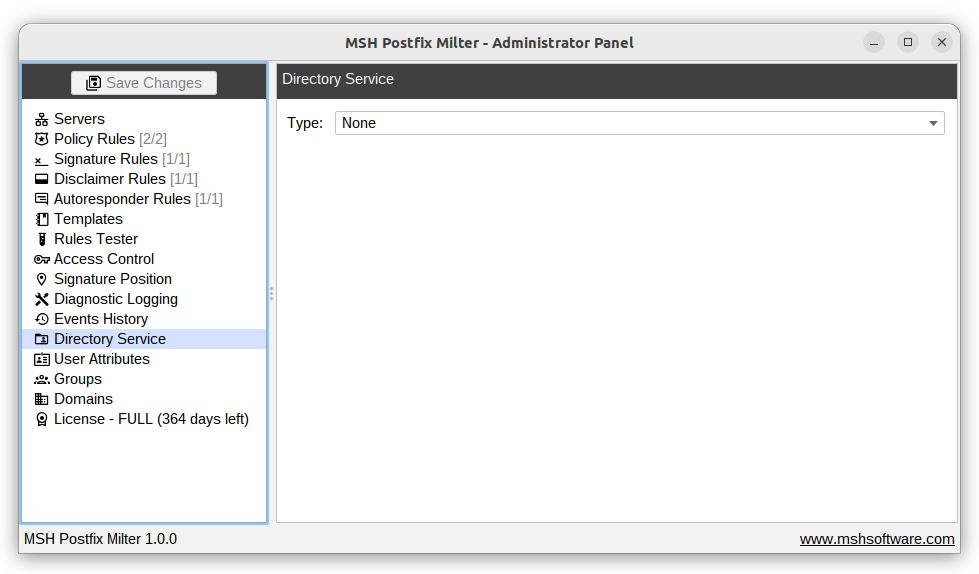This screenshot has height=574, width=979.
Task: Click the Access Control key icon
Action: (x=41, y=259)
